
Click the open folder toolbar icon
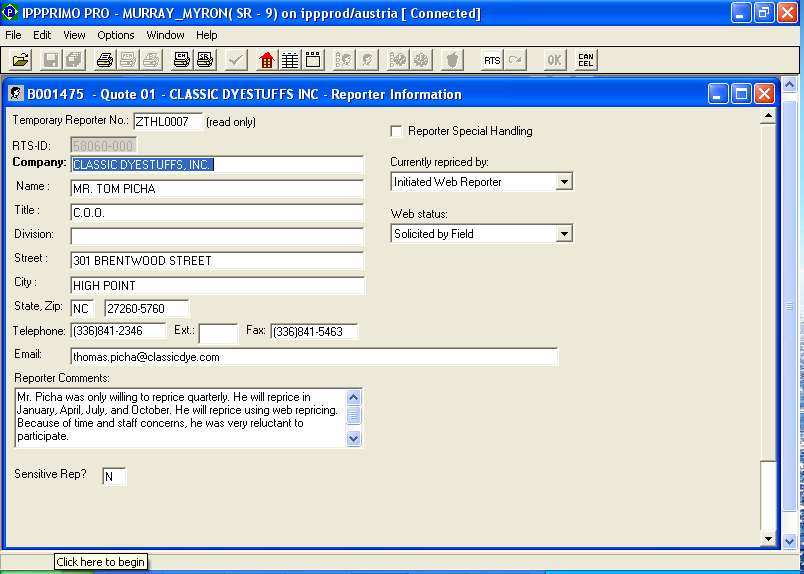point(20,60)
